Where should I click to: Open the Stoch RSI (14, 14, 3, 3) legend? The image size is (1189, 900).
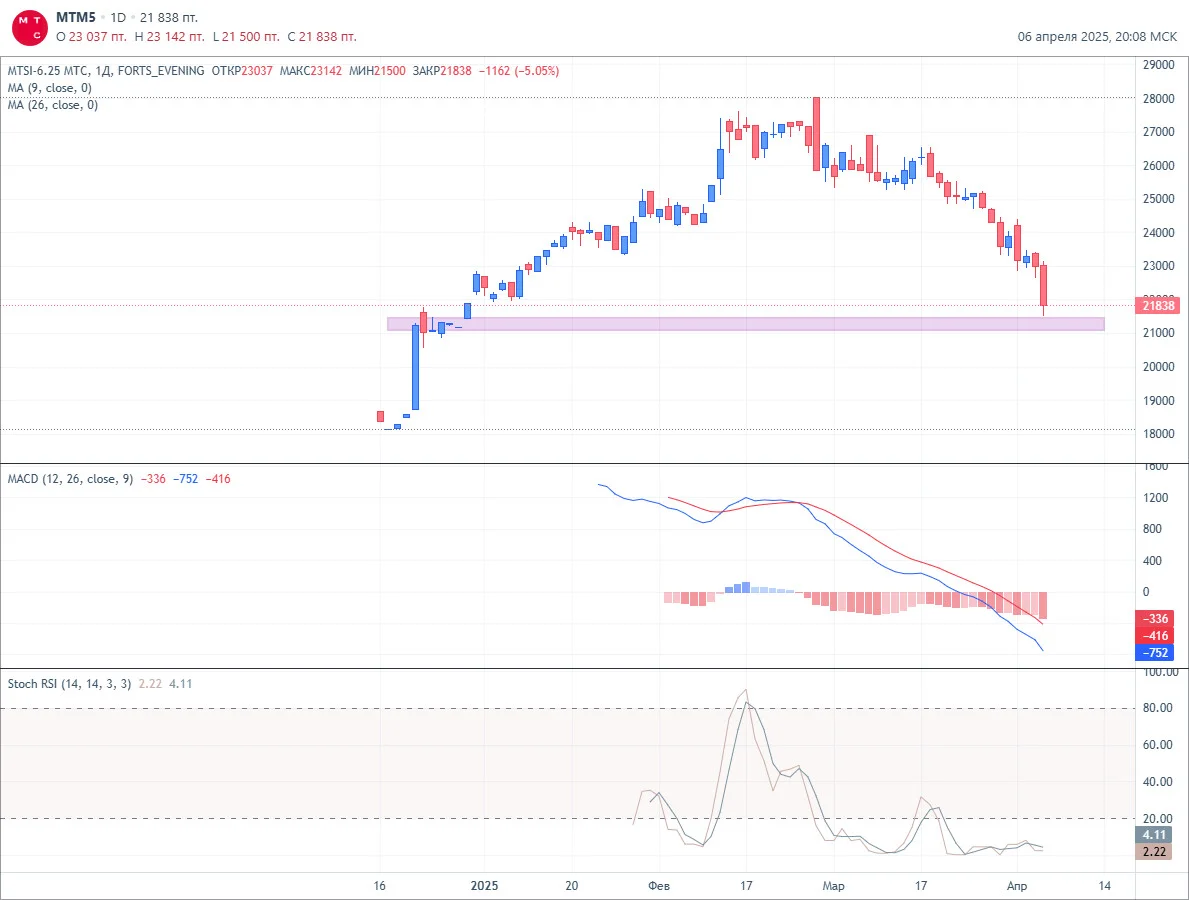69,684
